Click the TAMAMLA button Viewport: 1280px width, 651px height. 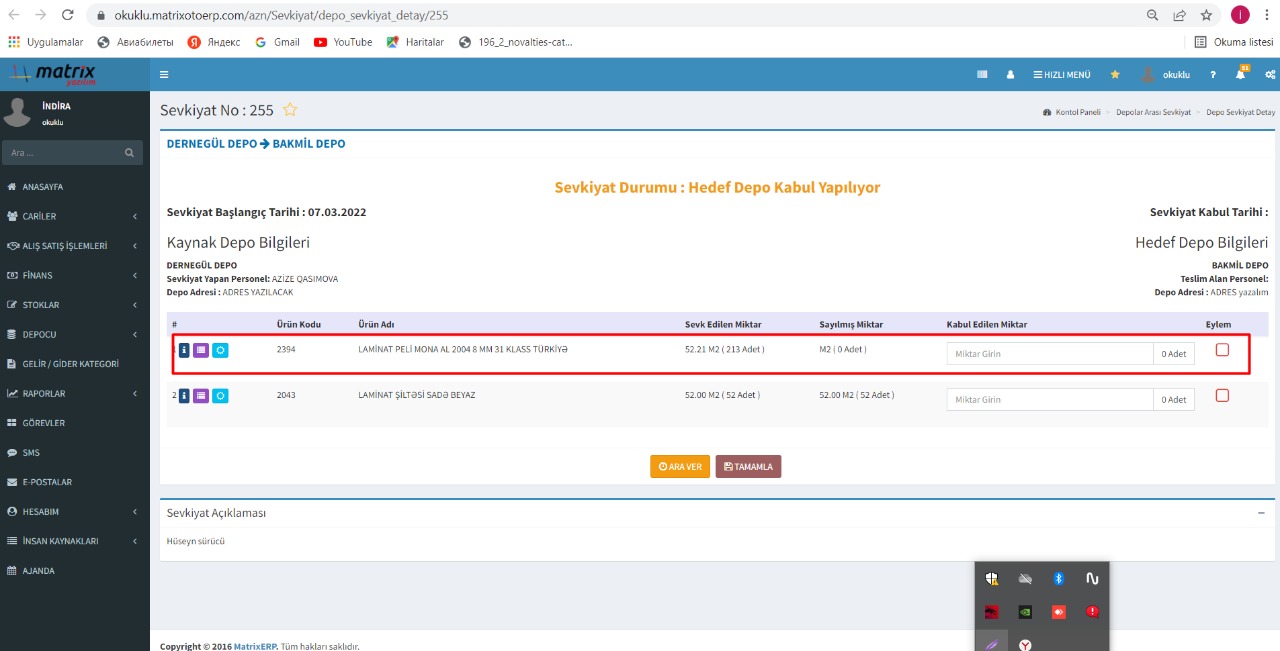[748, 467]
